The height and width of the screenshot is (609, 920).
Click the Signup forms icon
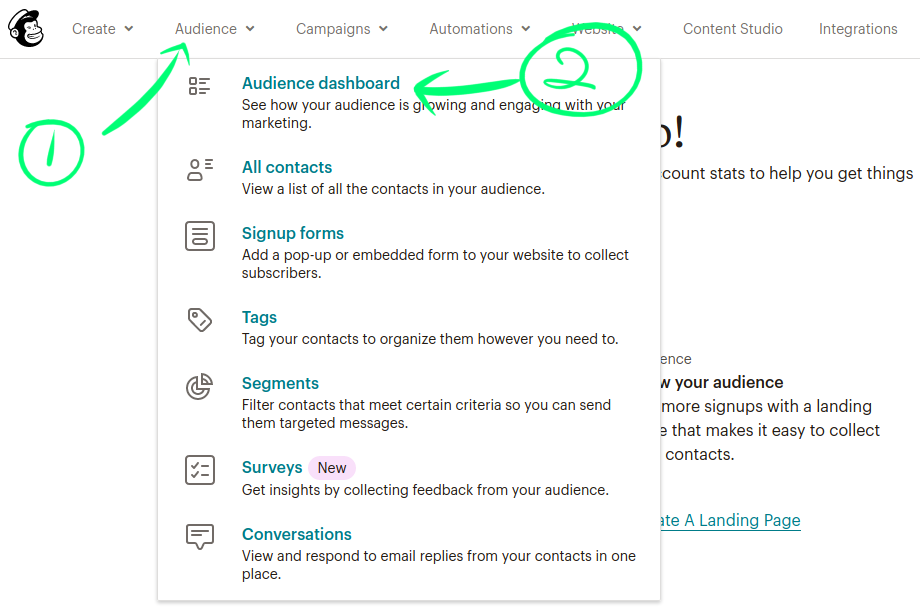[200, 237]
